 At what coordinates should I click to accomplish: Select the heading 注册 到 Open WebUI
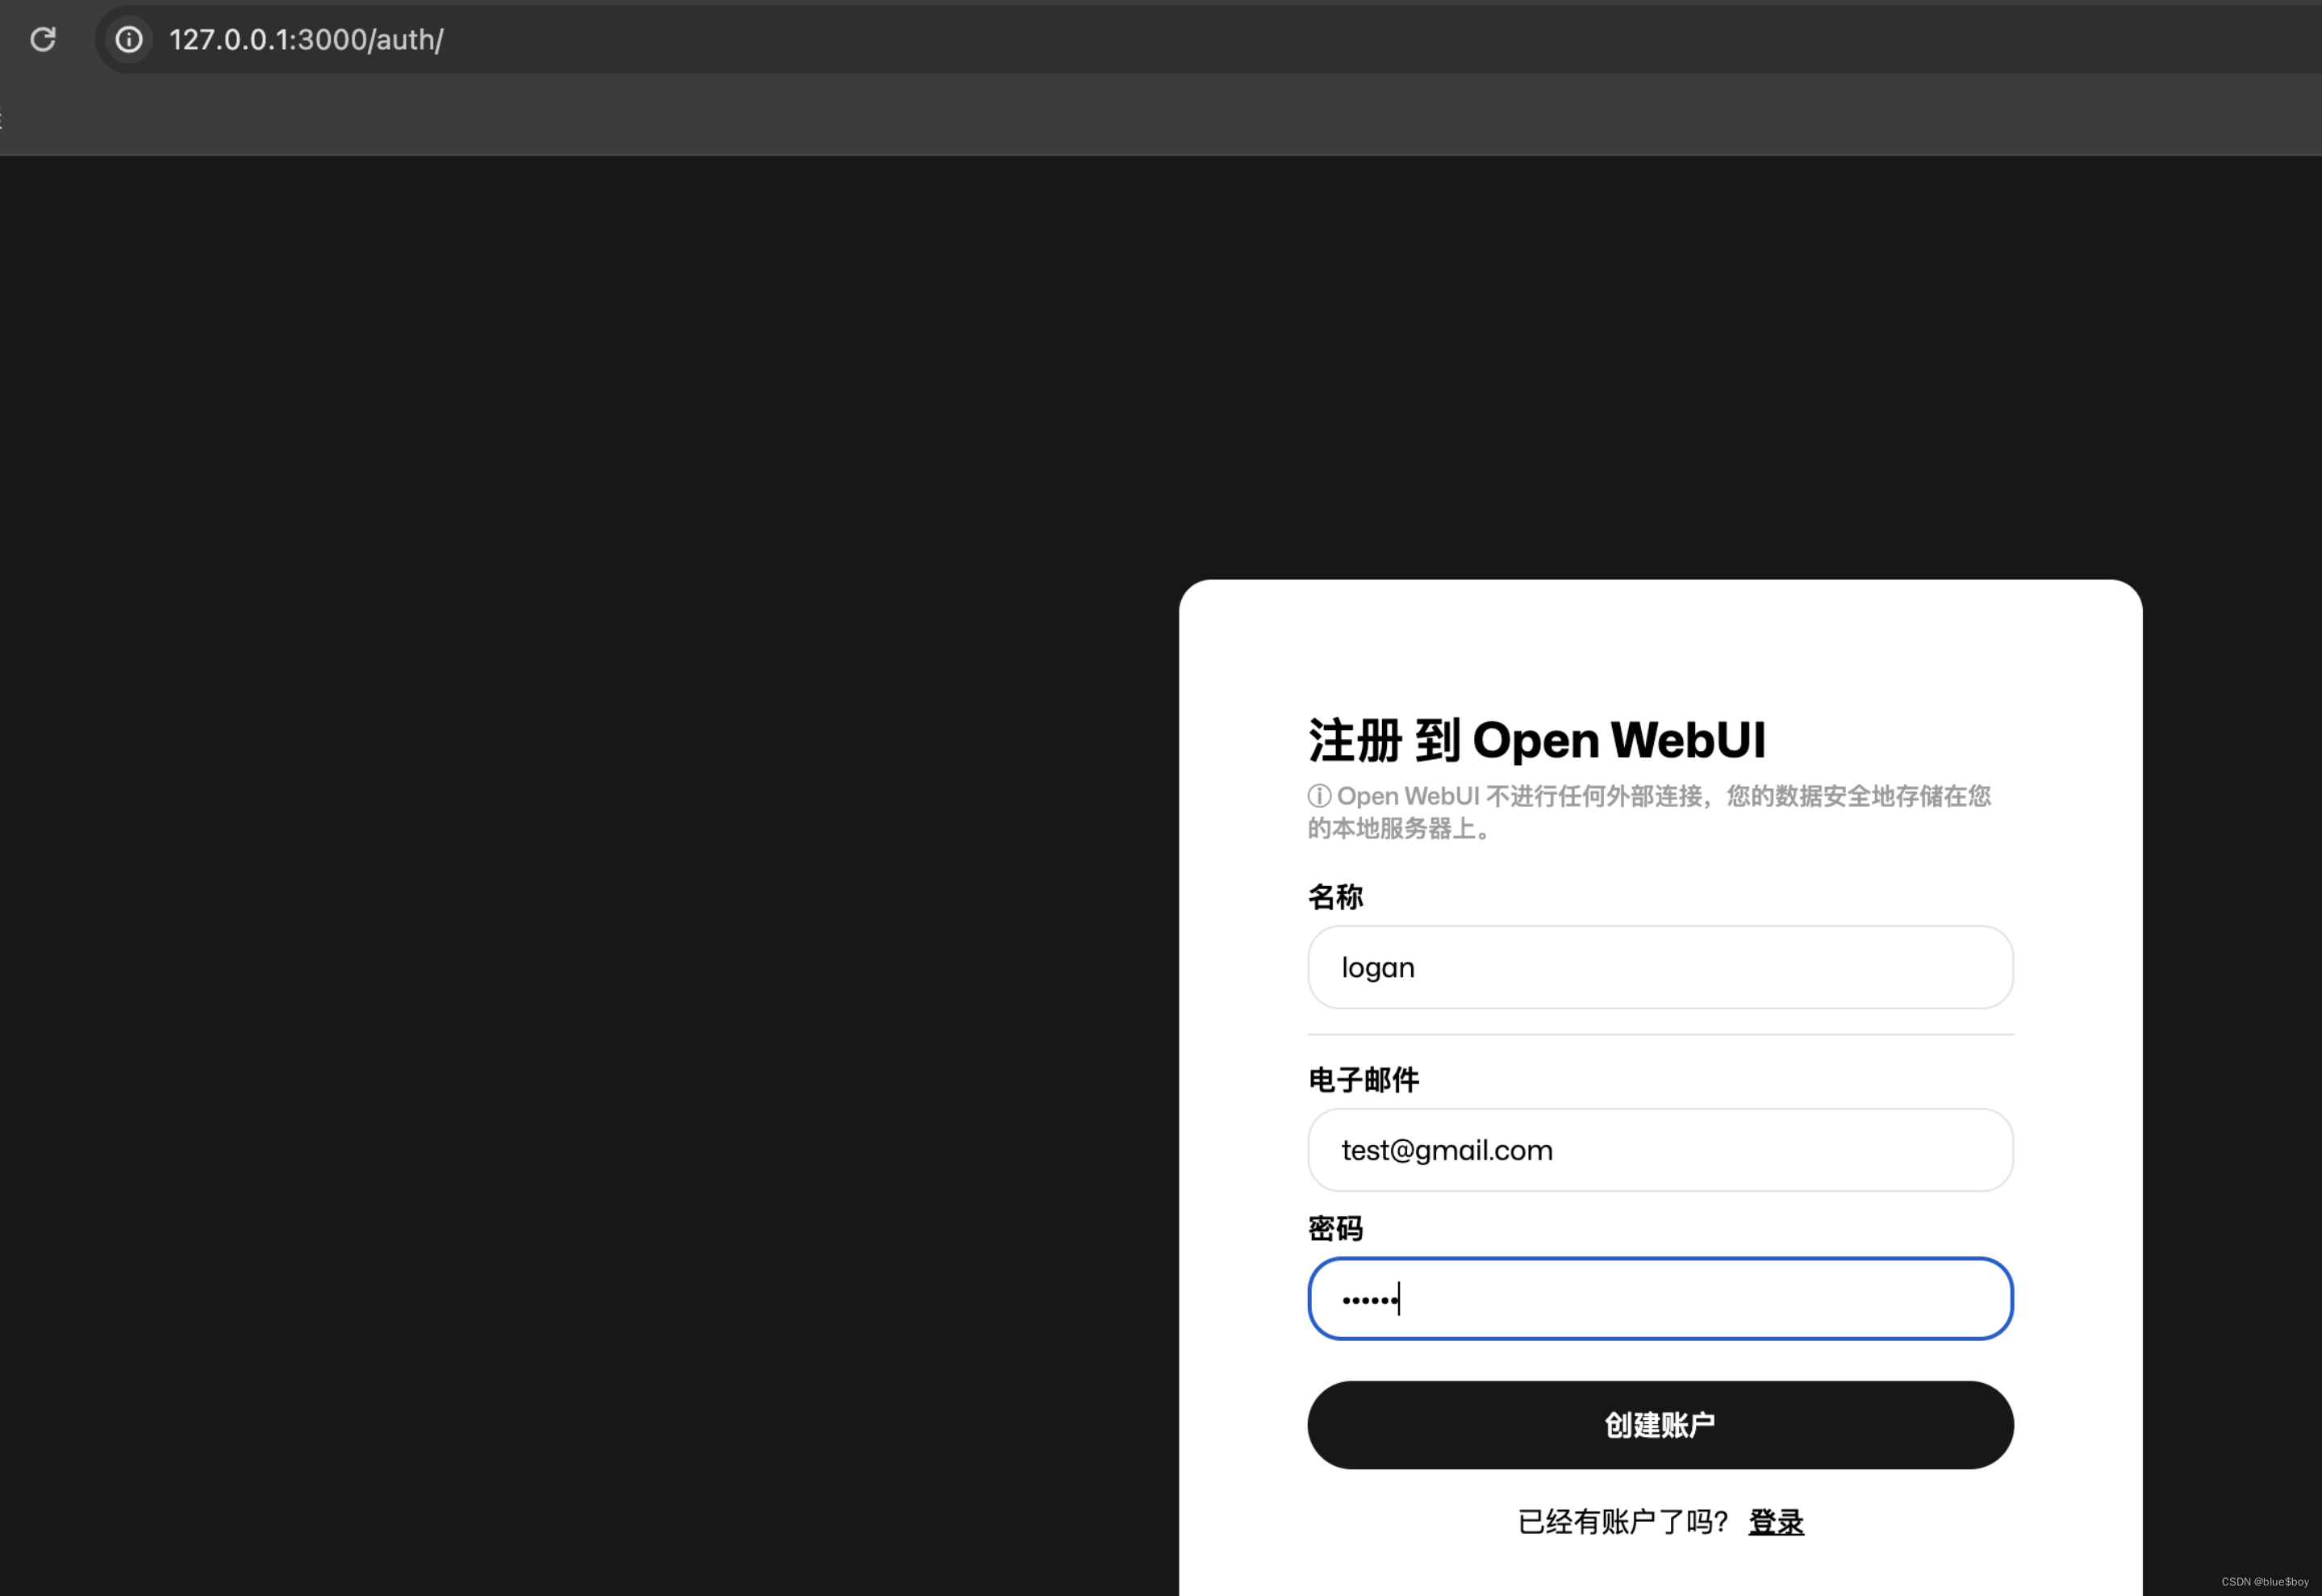tap(1537, 740)
